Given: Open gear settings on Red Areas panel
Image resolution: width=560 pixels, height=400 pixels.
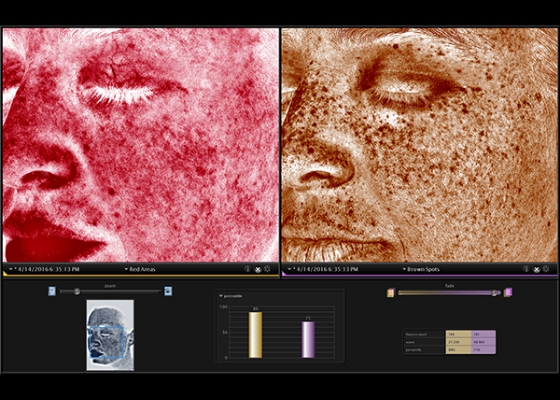Looking at the screenshot, I should click(267, 269).
